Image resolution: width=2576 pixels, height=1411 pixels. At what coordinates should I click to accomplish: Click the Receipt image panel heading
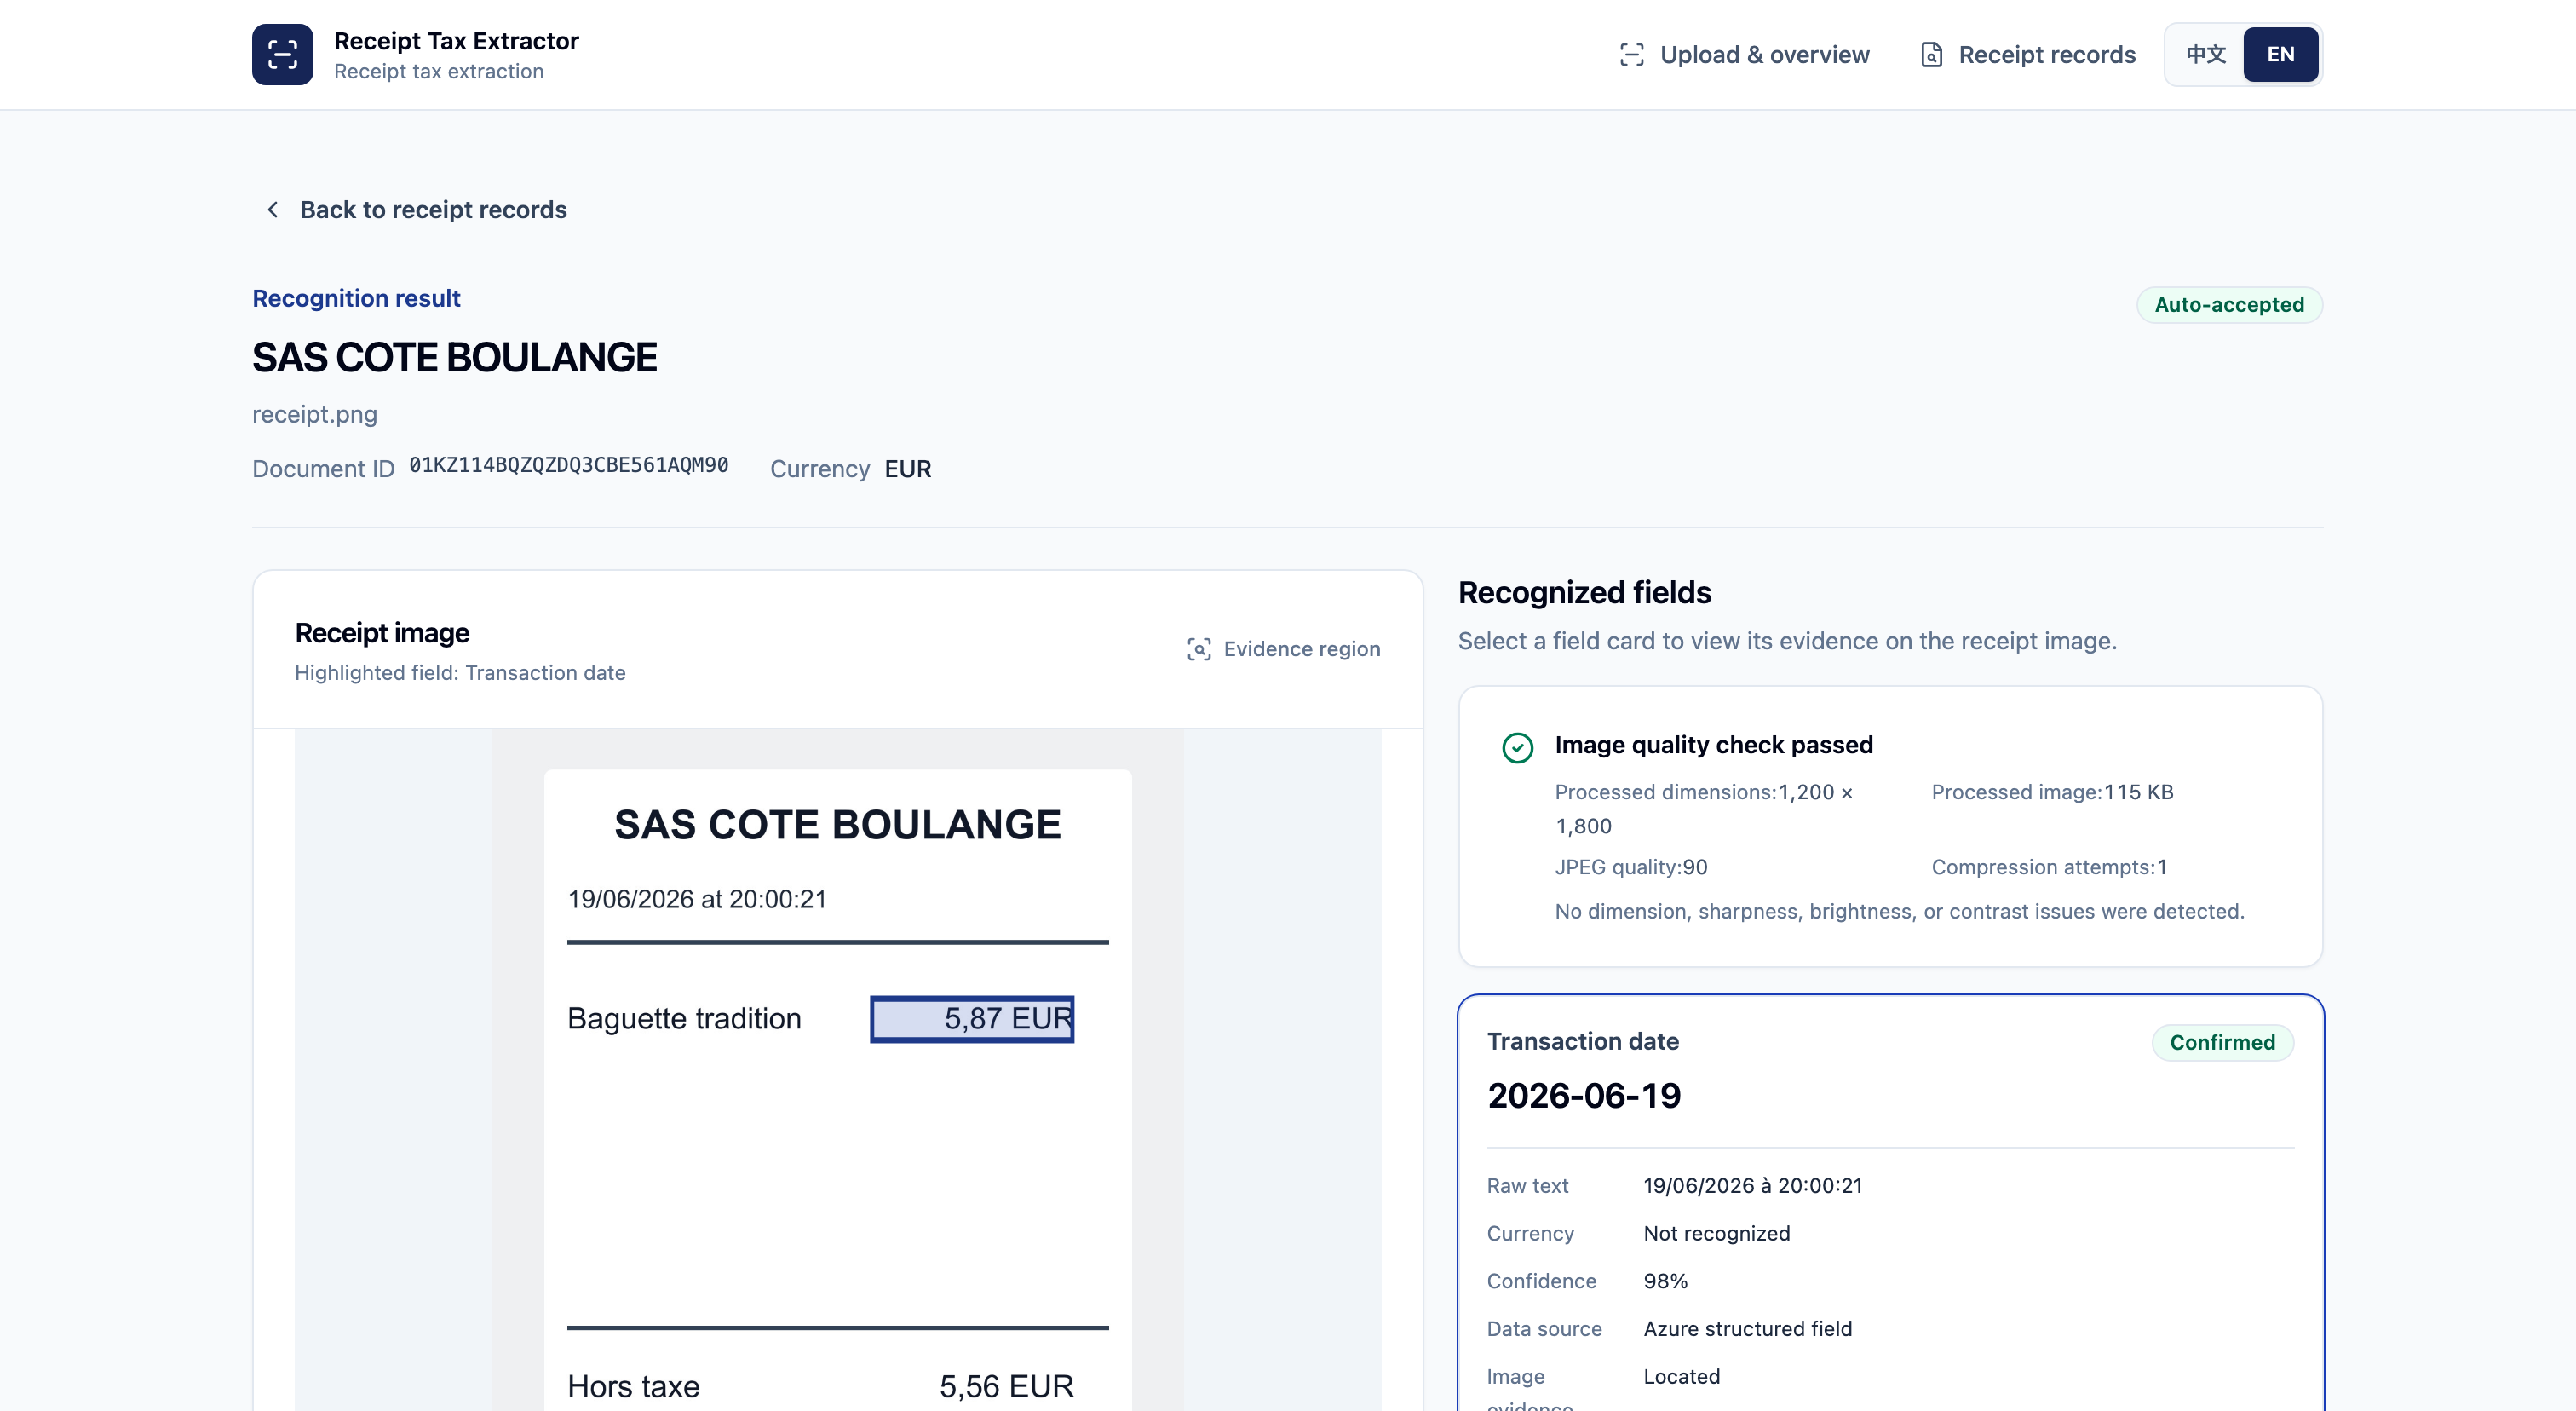[x=382, y=633]
